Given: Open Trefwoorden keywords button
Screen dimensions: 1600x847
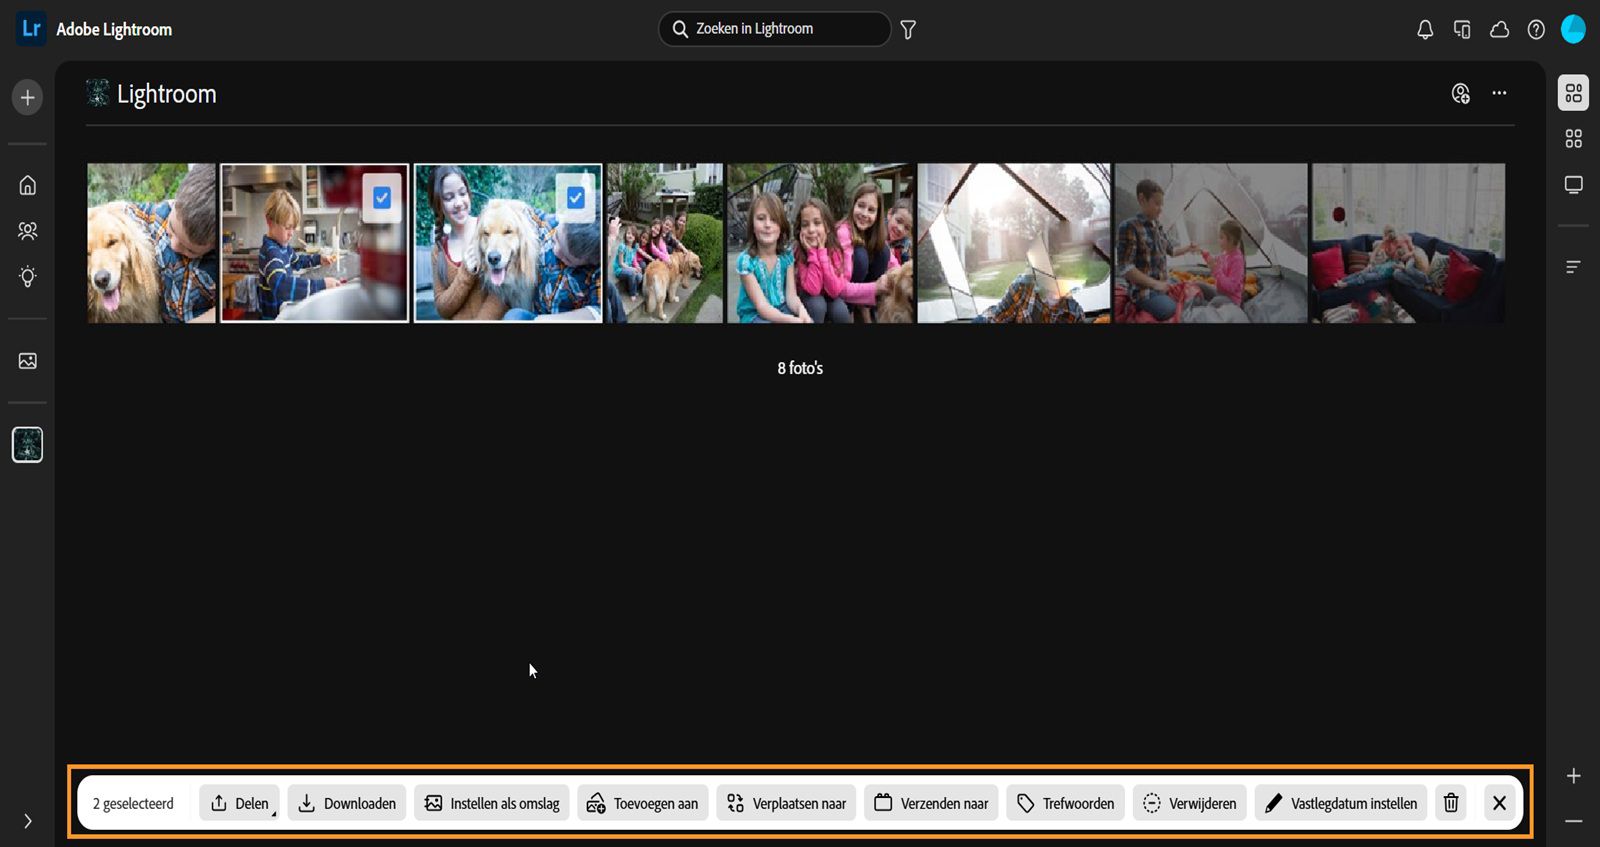Looking at the screenshot, I should click(1066, 803).
